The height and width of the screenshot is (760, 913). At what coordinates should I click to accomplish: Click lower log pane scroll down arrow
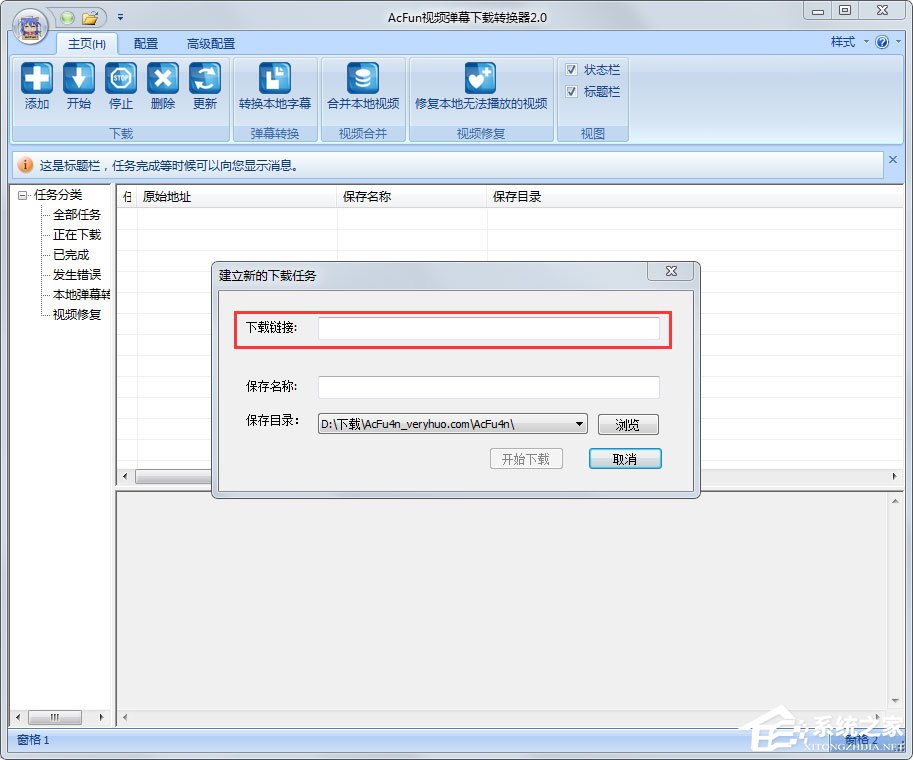895,701
